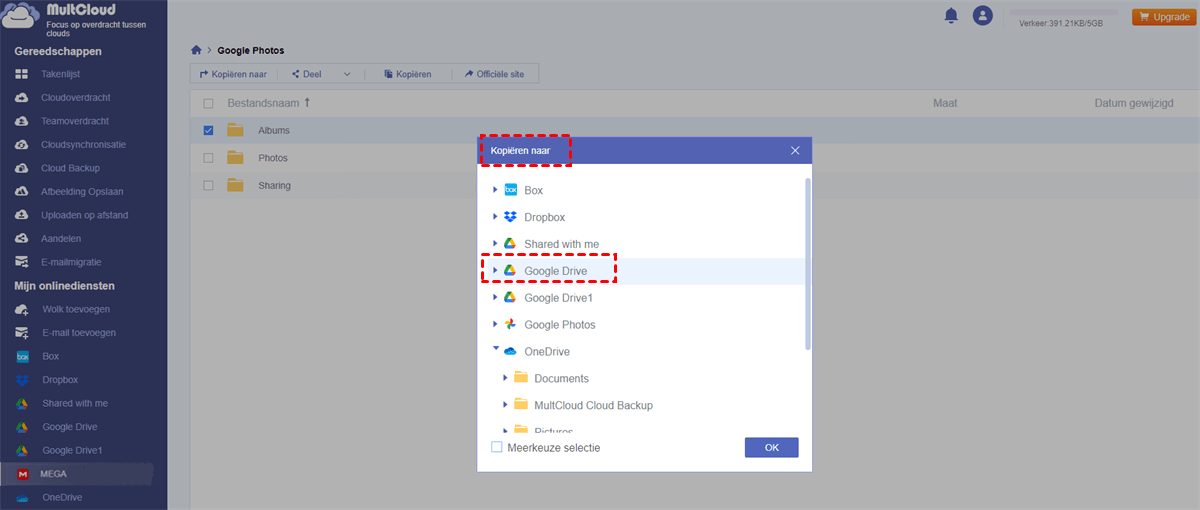Viewport: 1200px width, 510px height.
Task: Click the Deel toolbar button
Action: click(306, 74)
